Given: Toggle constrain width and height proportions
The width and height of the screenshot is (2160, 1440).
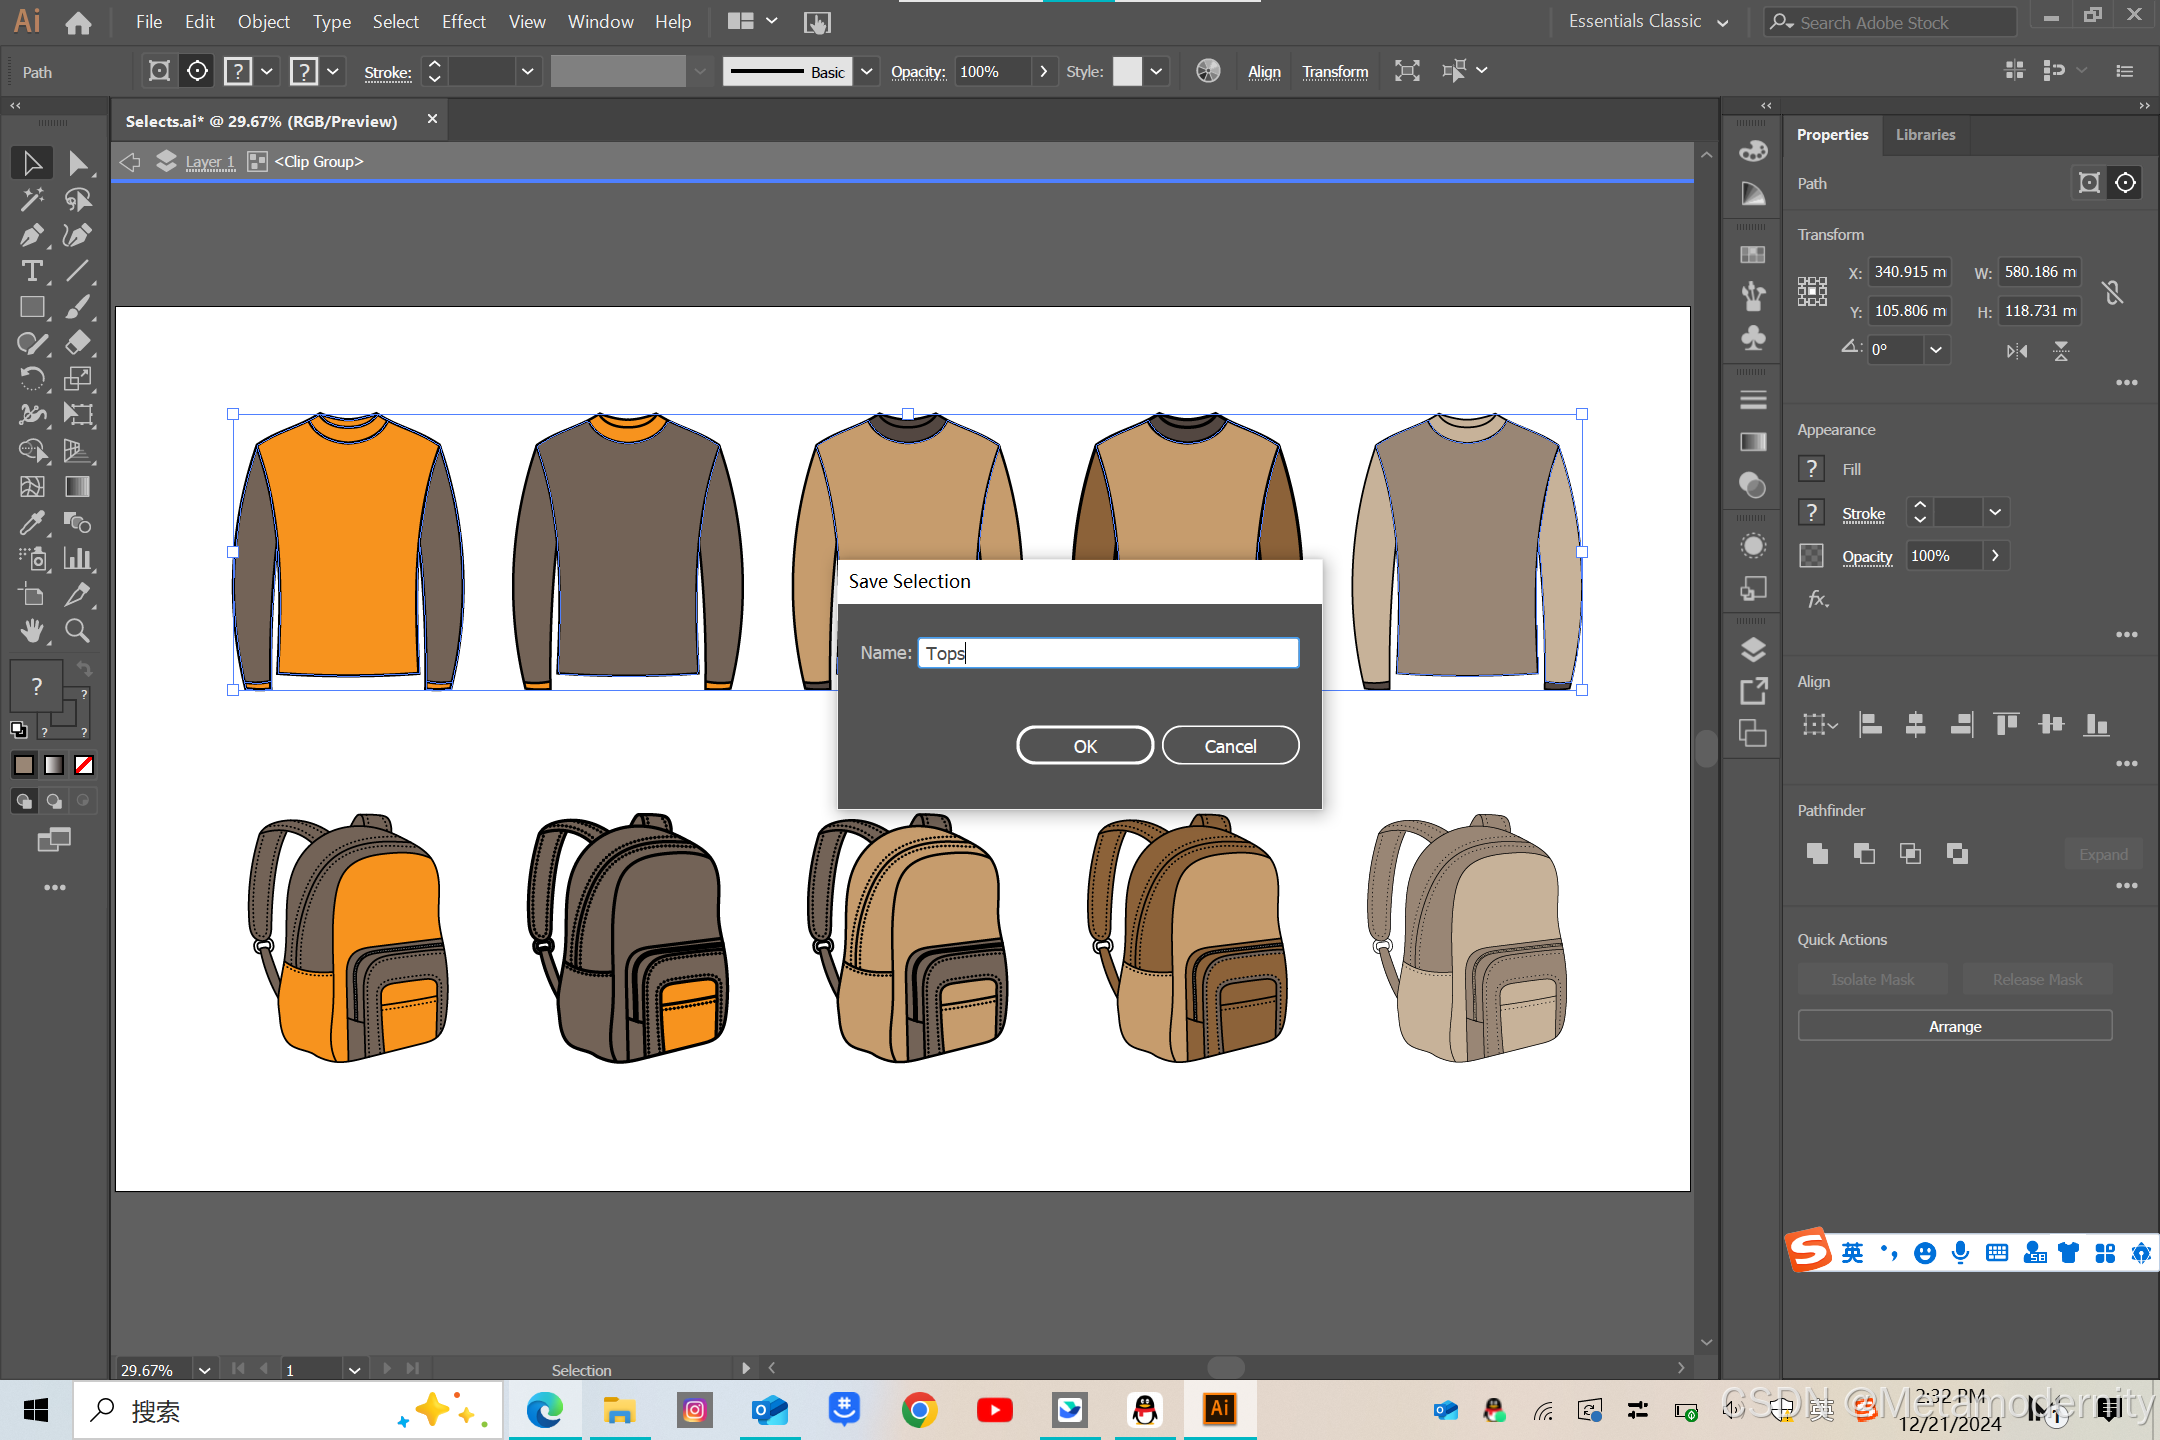Looking at the screenshot, I should click(x=2112, y=292).
